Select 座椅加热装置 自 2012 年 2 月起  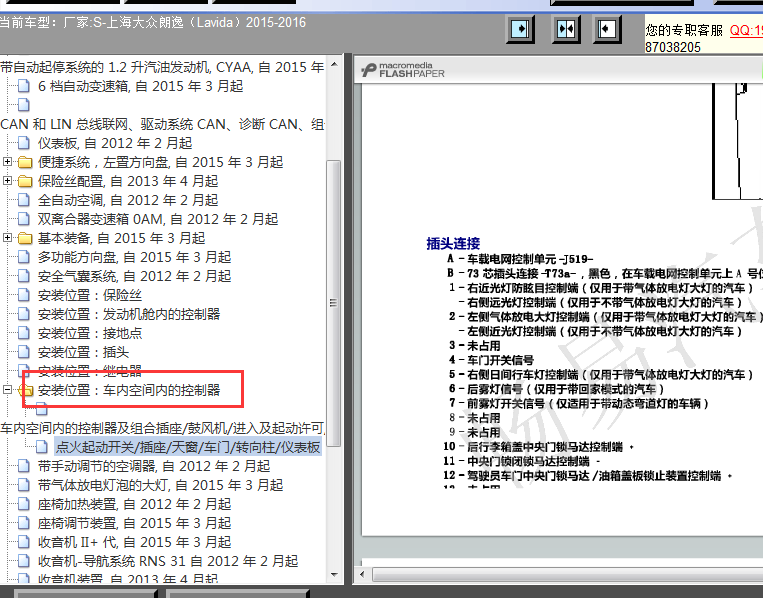(134, 504)
